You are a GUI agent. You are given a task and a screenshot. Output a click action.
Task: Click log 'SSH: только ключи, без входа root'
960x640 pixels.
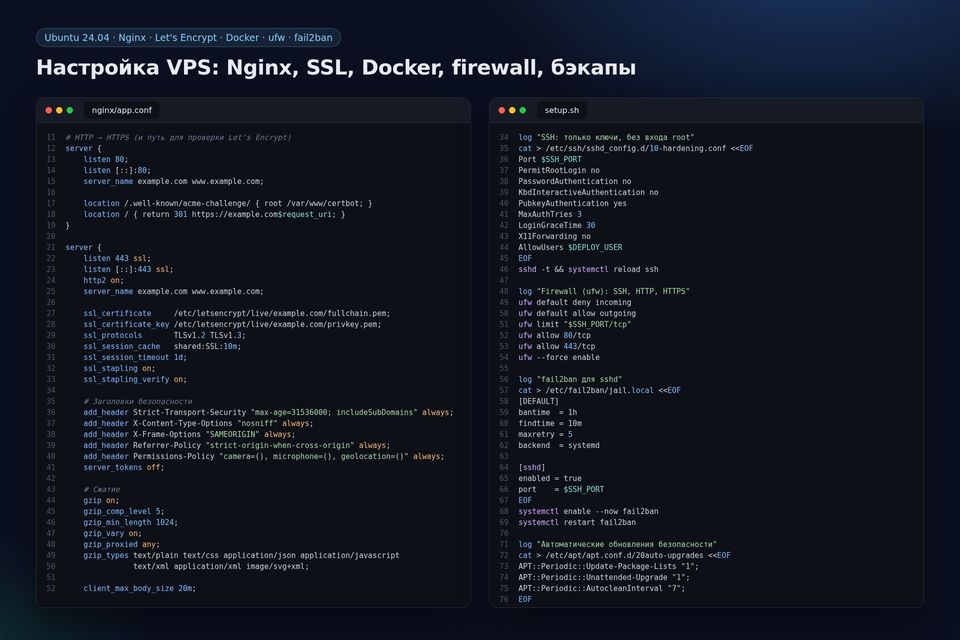pyautogui.click(x=606, y=137)
